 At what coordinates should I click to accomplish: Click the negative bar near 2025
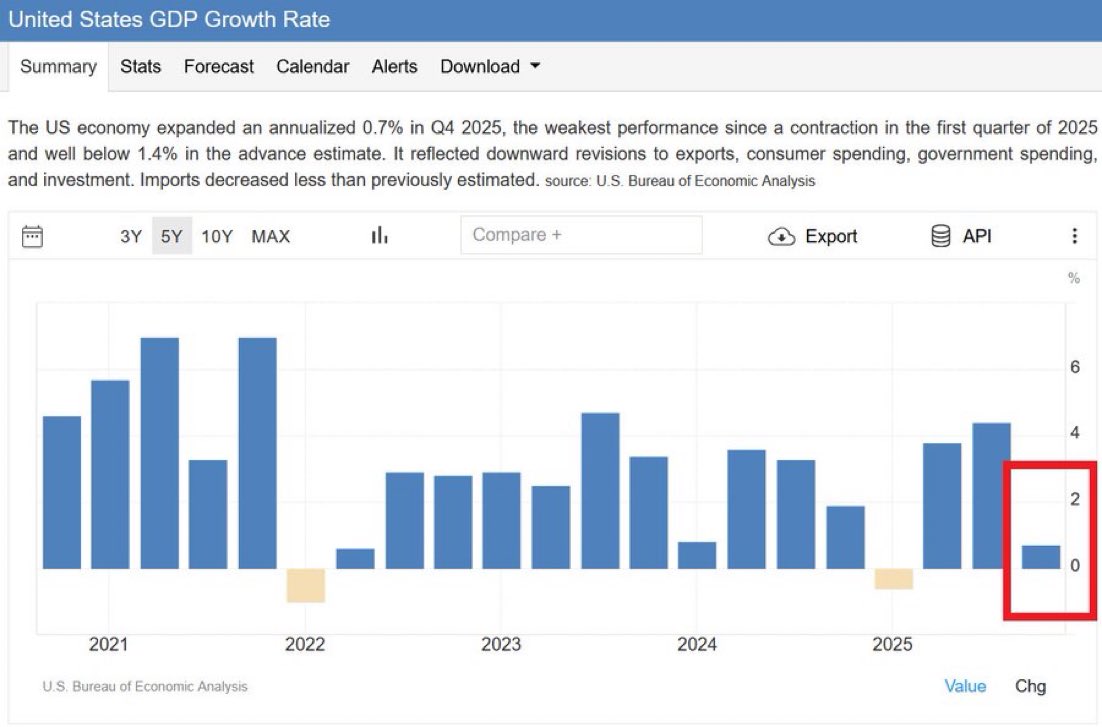pyautogui.click(x=894, y=579)
